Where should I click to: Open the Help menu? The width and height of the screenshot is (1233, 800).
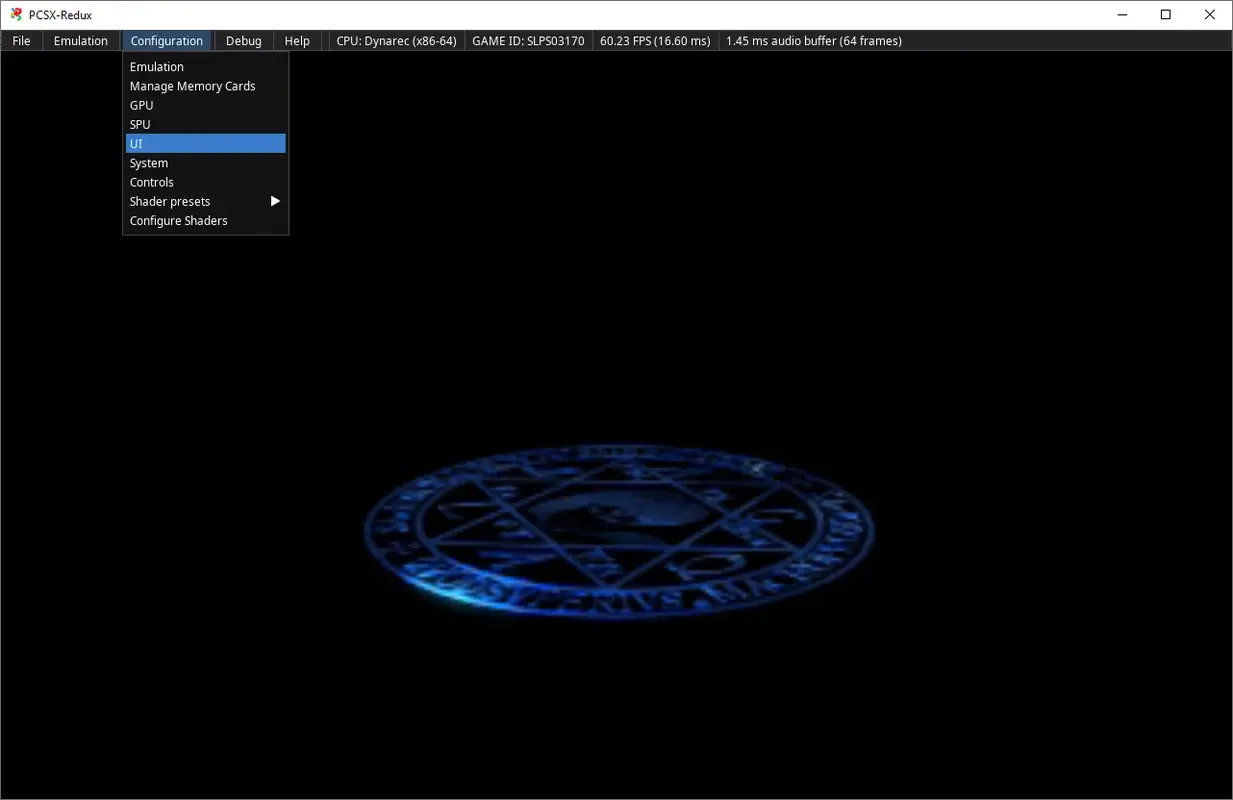pyautogui.click(x=296, y=40)
